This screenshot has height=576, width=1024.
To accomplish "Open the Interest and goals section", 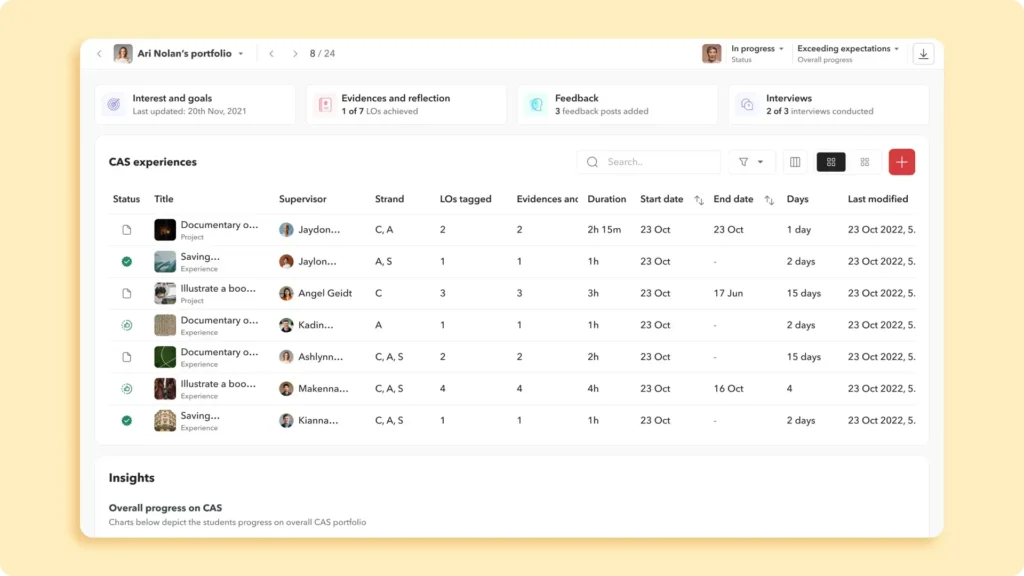I will coord(196,104).
